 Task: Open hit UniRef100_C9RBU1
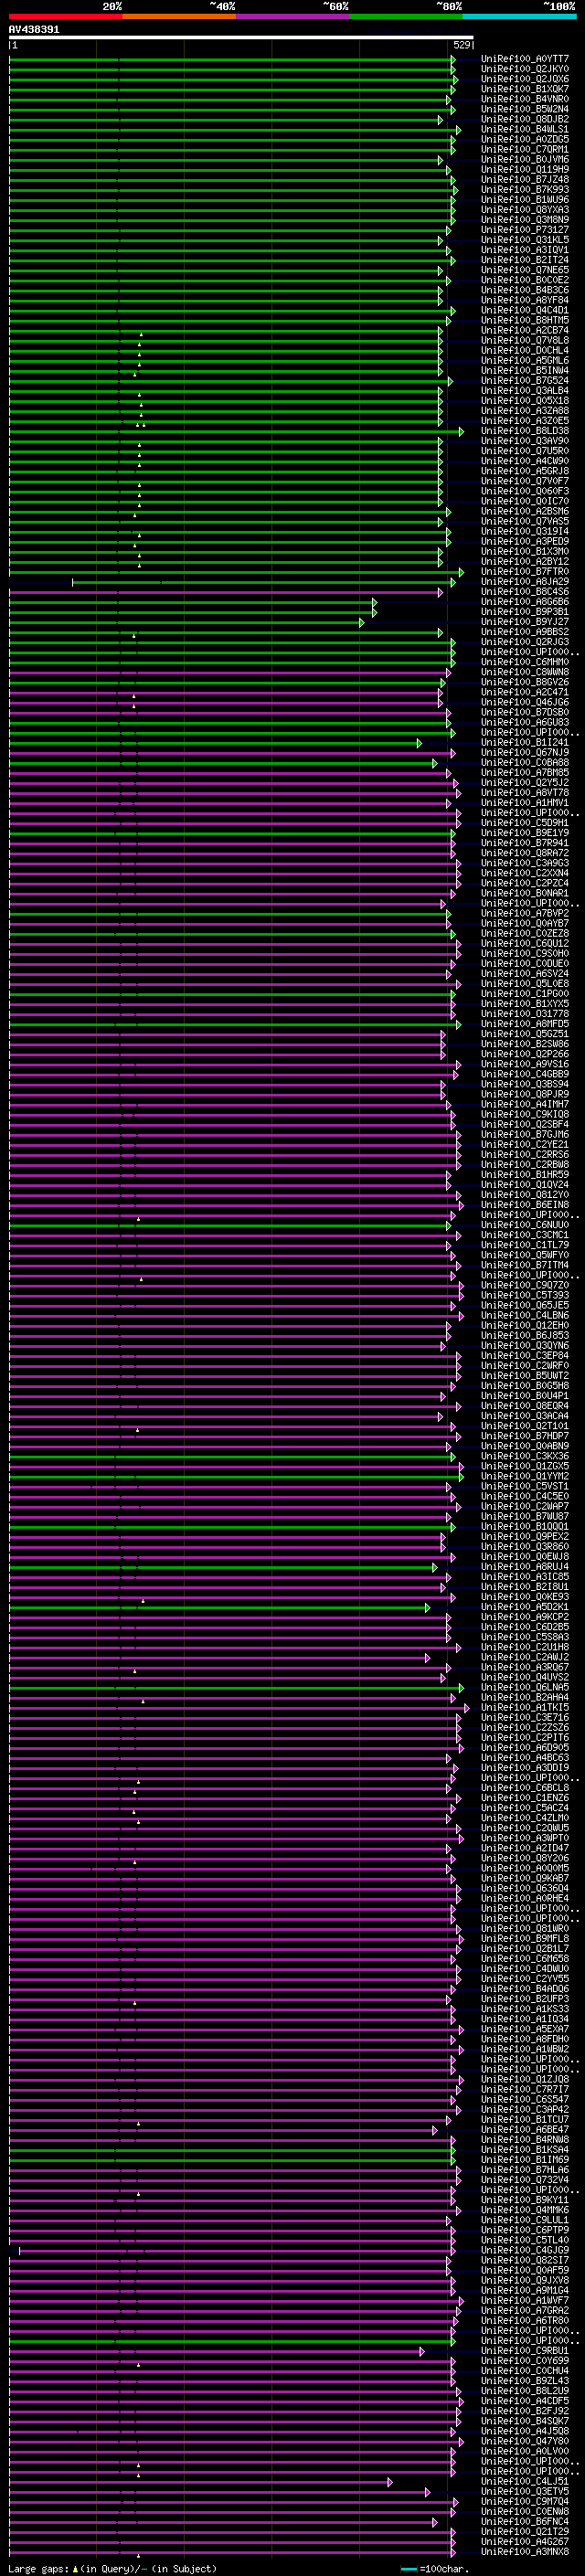[x=525, y=2352]
